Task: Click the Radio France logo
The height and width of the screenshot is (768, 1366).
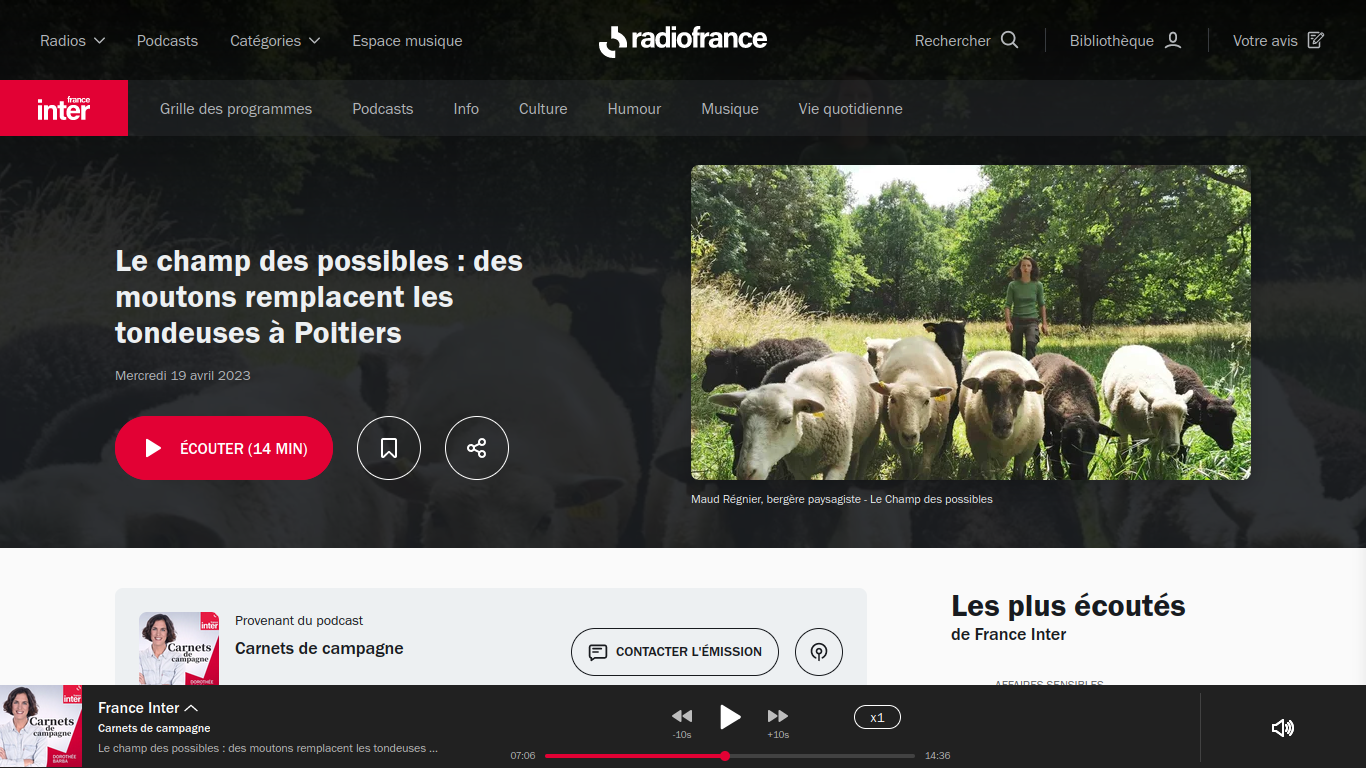Action: click(x=683, y=40)
